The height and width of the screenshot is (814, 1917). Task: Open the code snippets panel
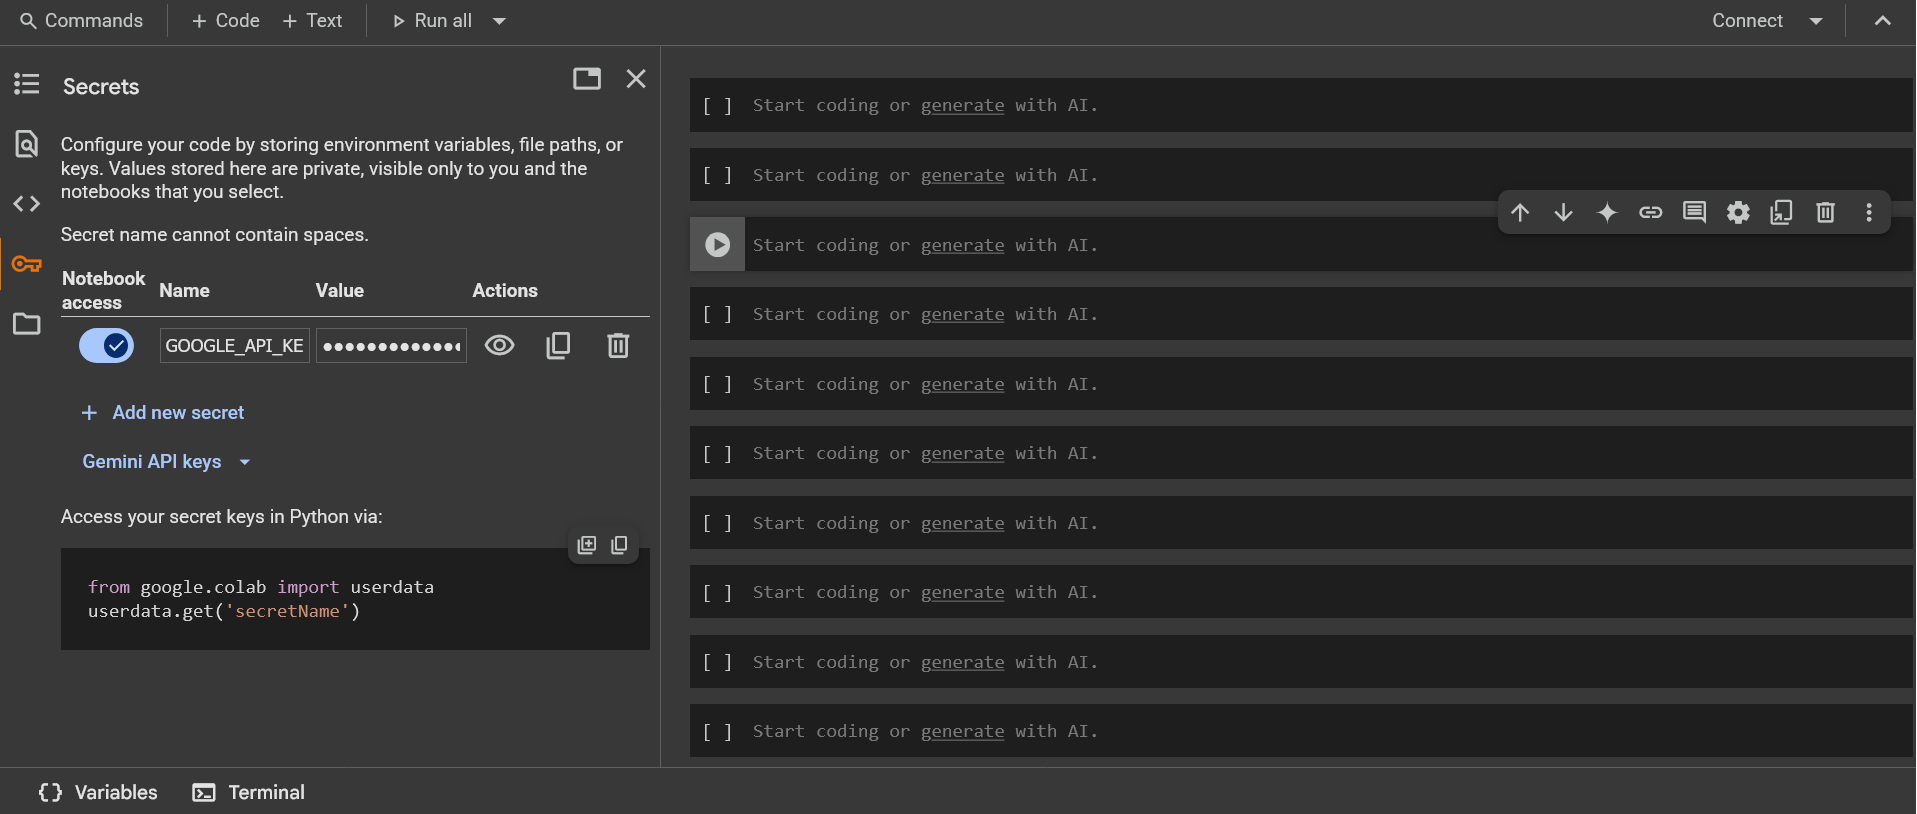click(x=27, y=203)
